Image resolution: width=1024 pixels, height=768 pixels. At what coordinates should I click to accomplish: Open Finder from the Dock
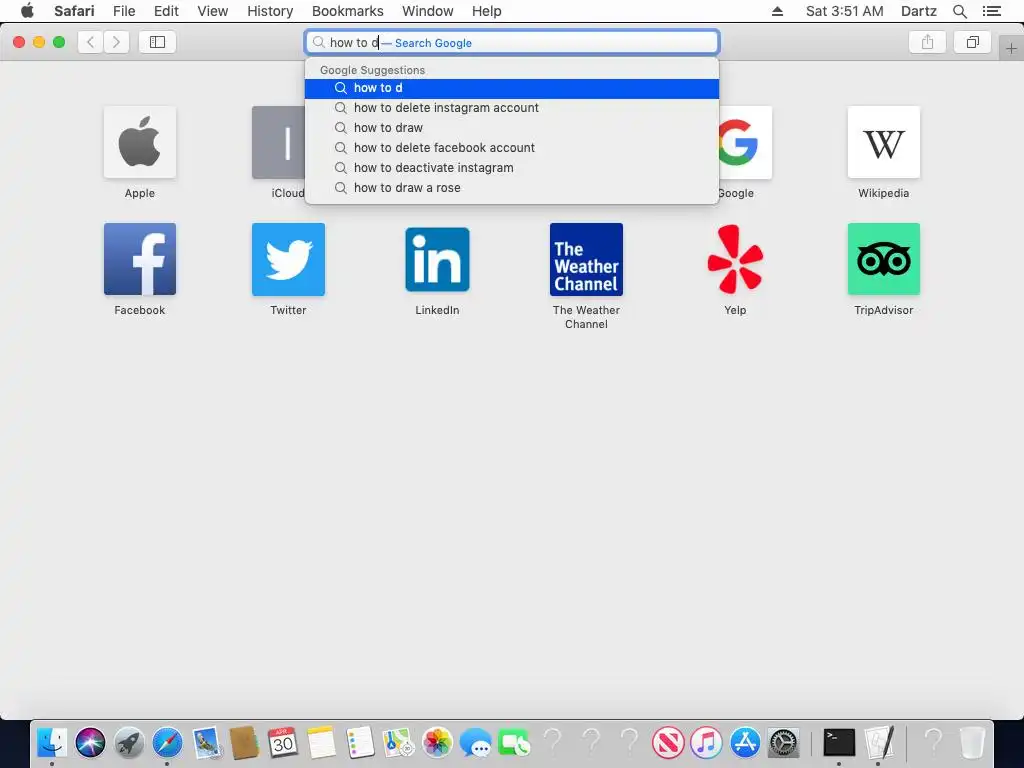click(x=52, y=743)
